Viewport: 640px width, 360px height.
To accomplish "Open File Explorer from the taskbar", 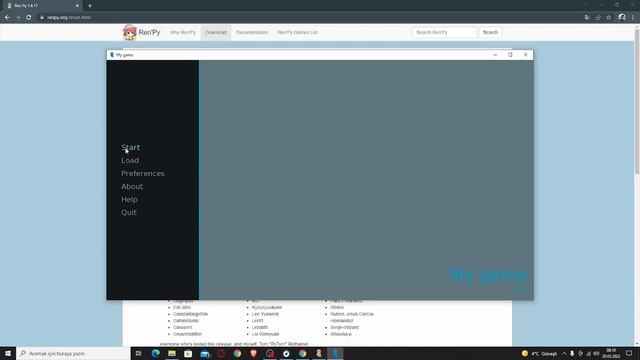I will click(x=172, y=353).
